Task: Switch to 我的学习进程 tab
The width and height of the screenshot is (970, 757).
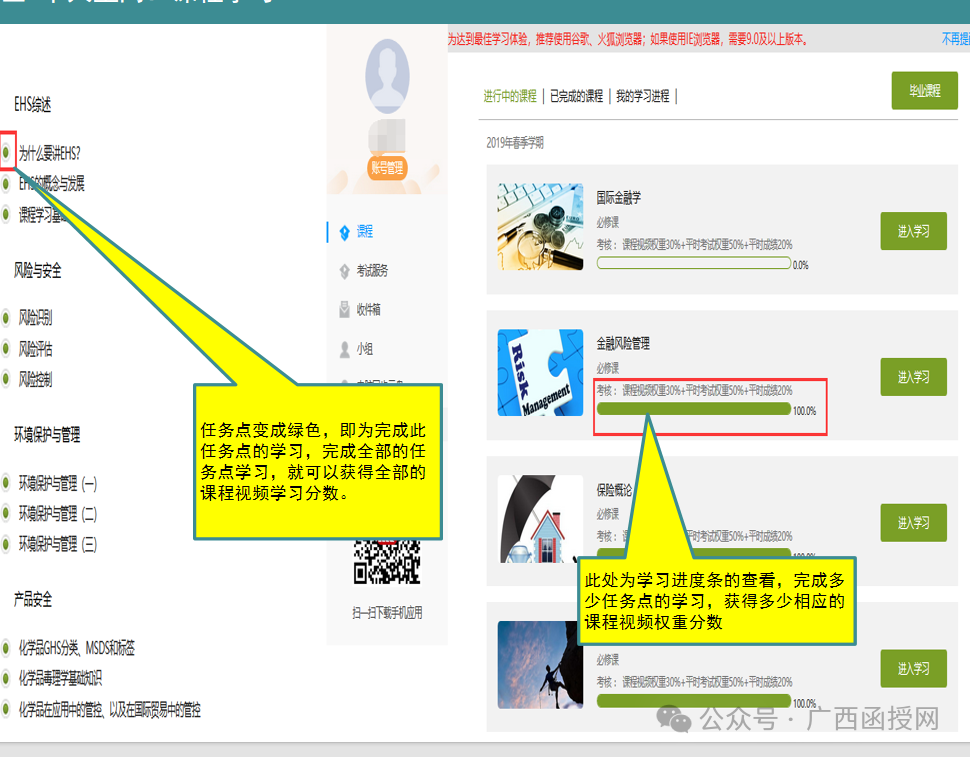Action: (642, 96)
